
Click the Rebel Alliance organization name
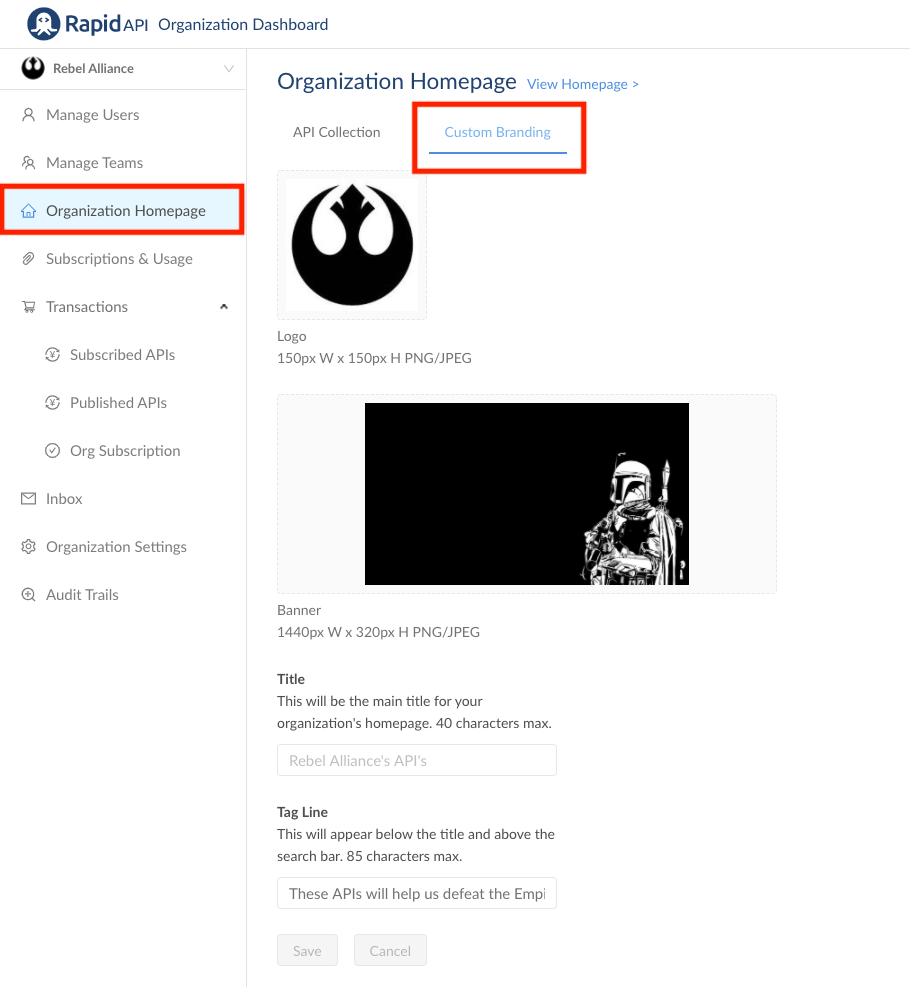click(93, 68)
